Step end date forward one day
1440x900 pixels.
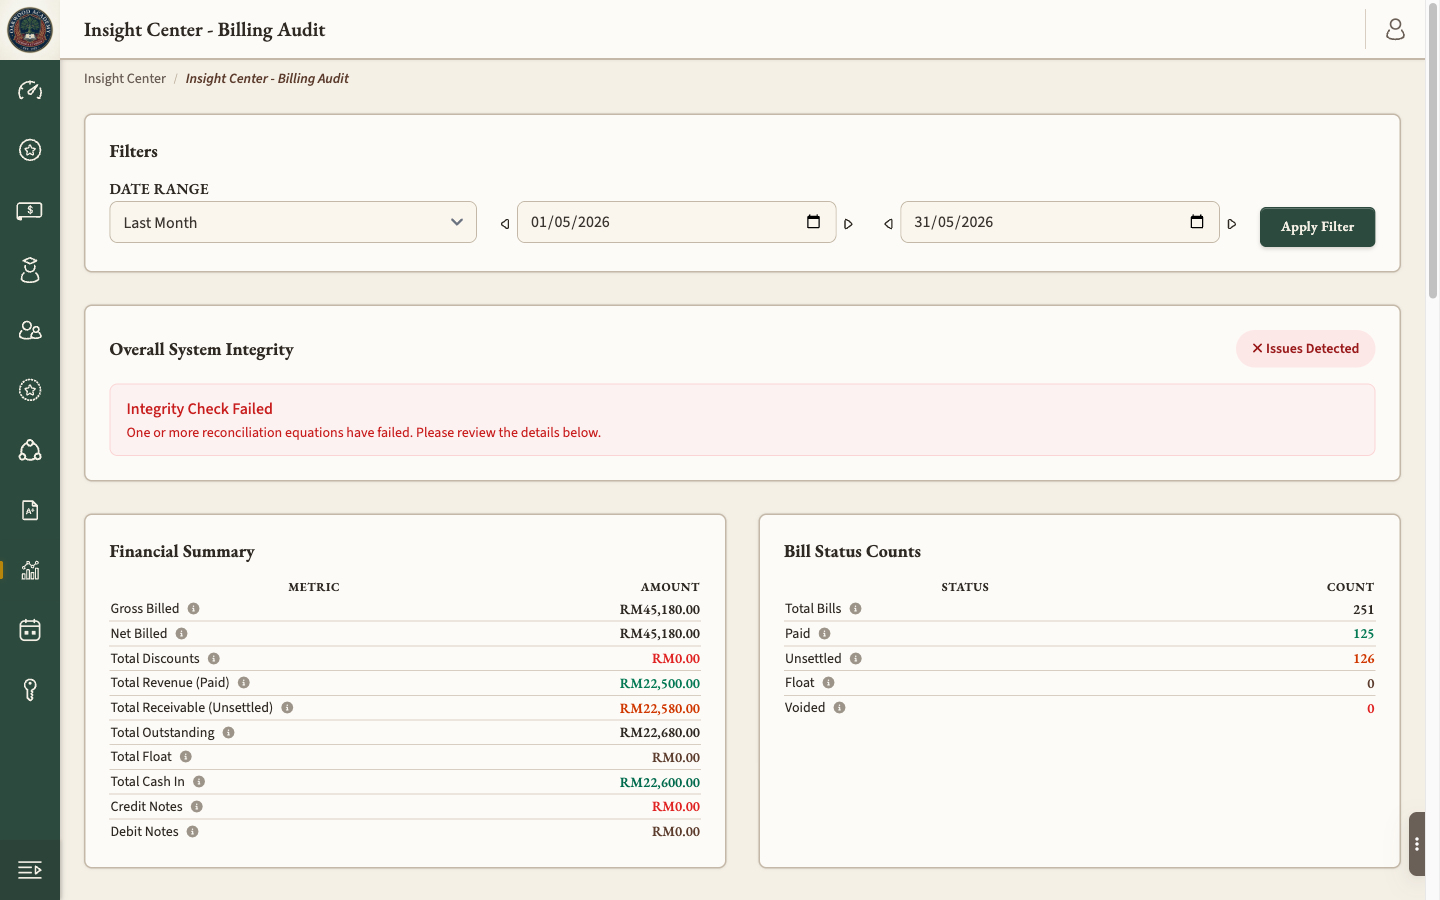[1232, 224]
